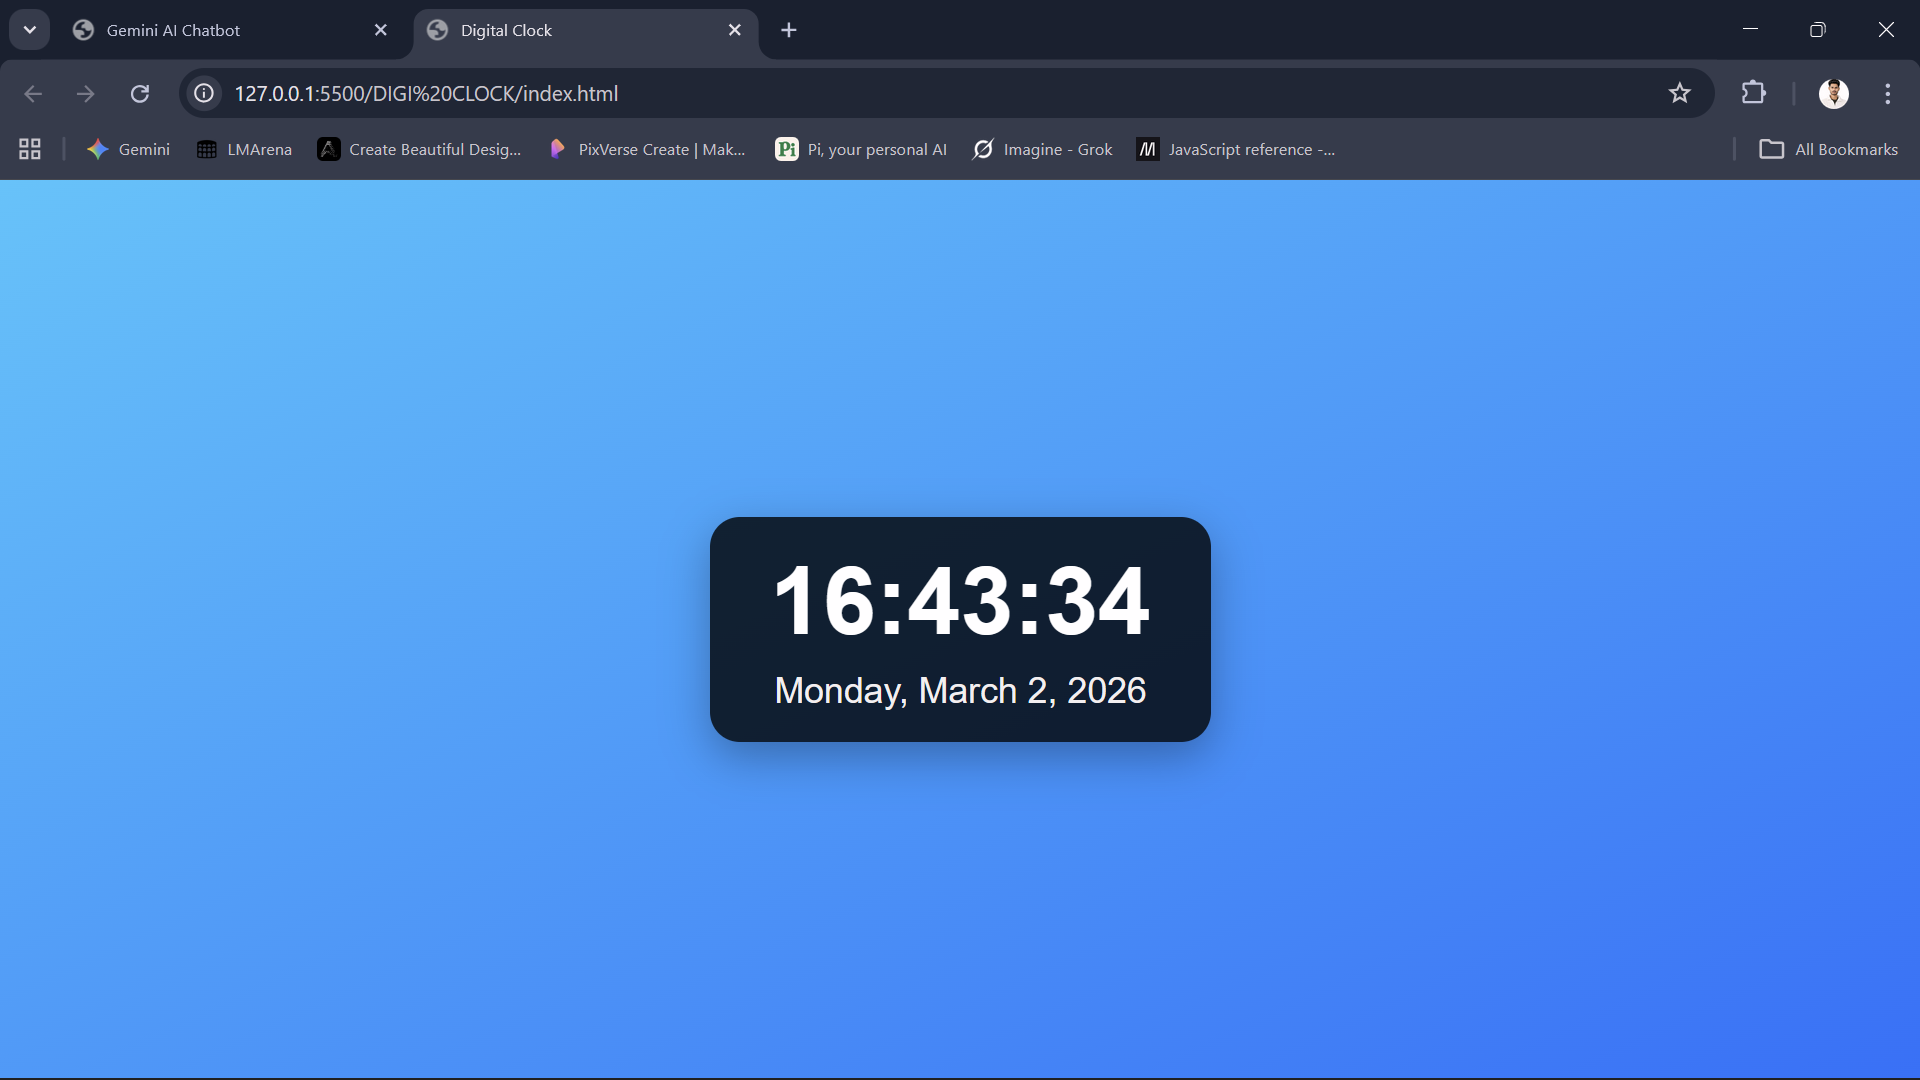
Task: Open the Chrome three-dot menu
Action: coord(1888,93)
